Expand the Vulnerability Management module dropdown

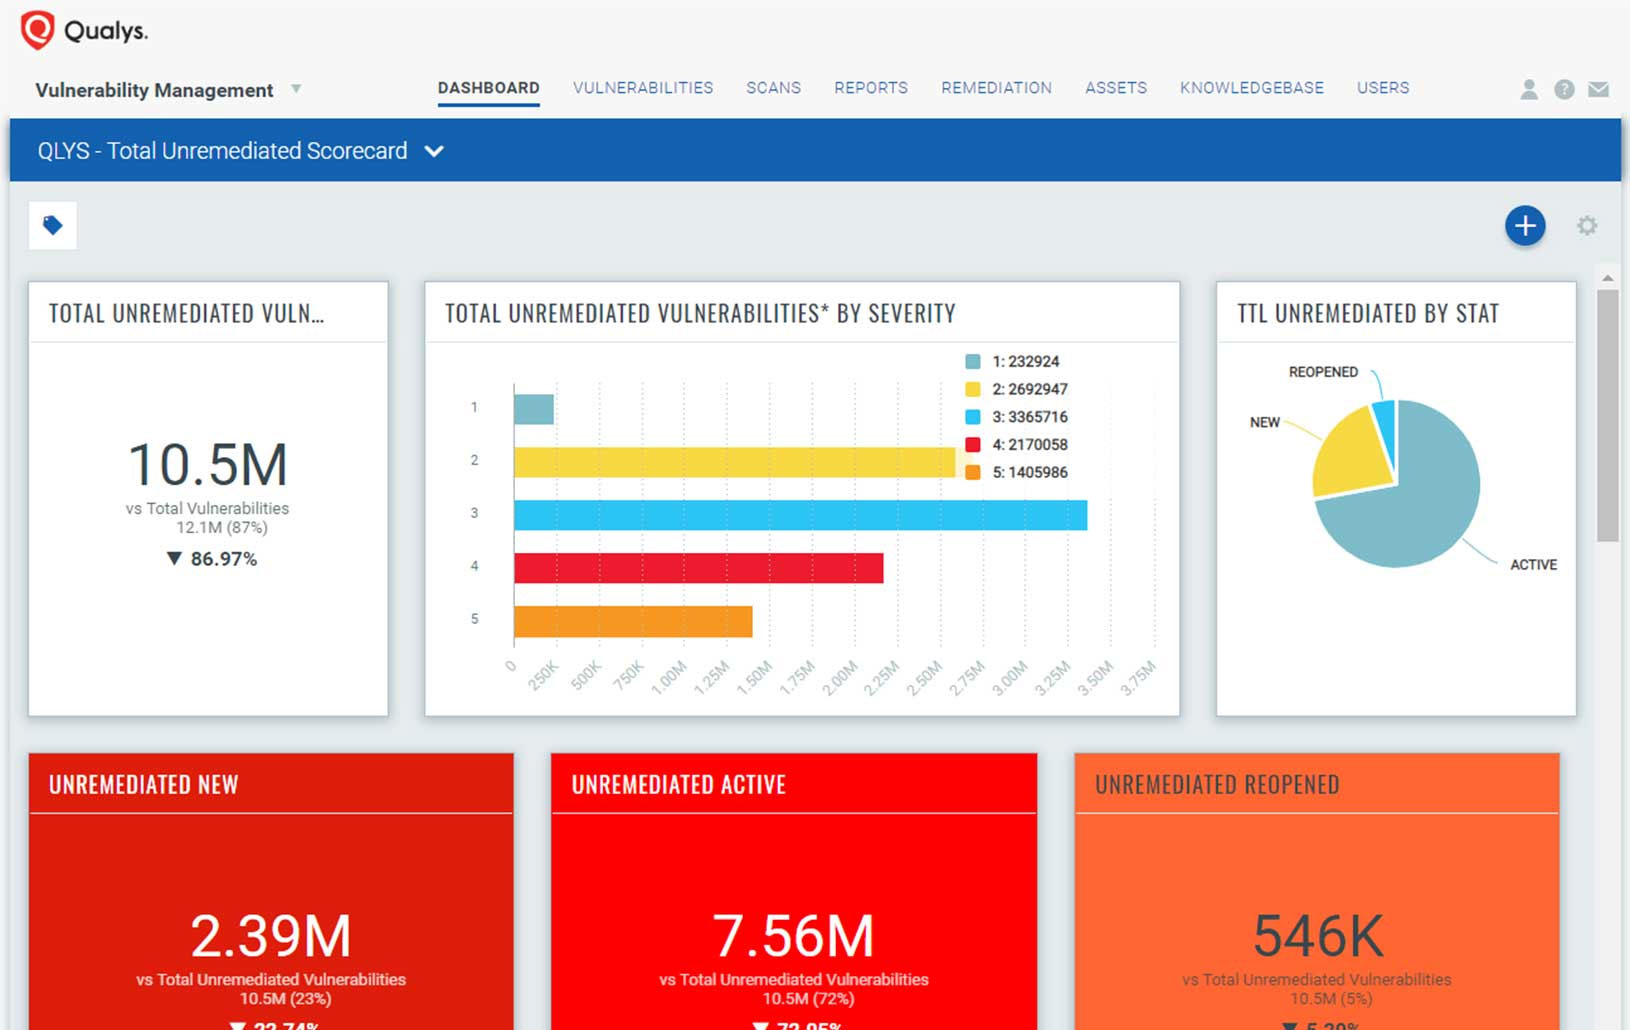[x=296, y=89]
